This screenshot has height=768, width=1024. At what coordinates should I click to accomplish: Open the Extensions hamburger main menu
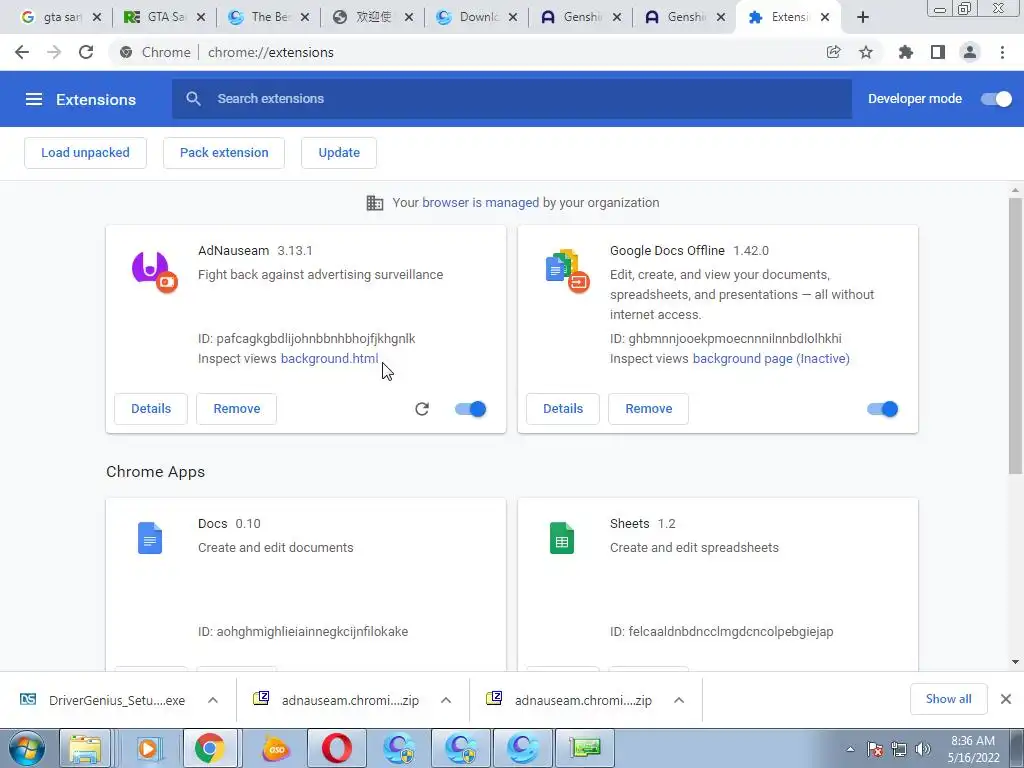pos(34,99)
